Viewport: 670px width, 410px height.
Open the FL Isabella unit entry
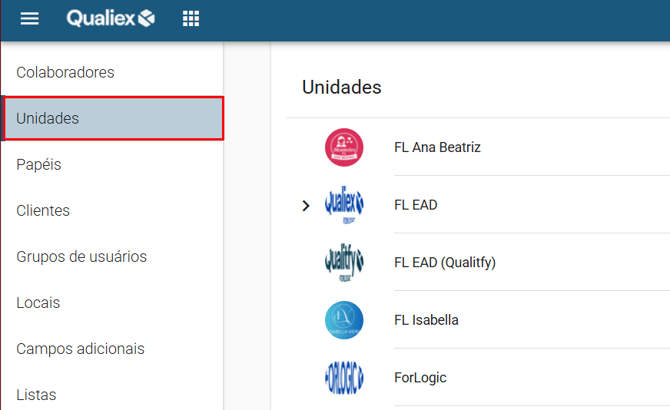coord(426,320)
